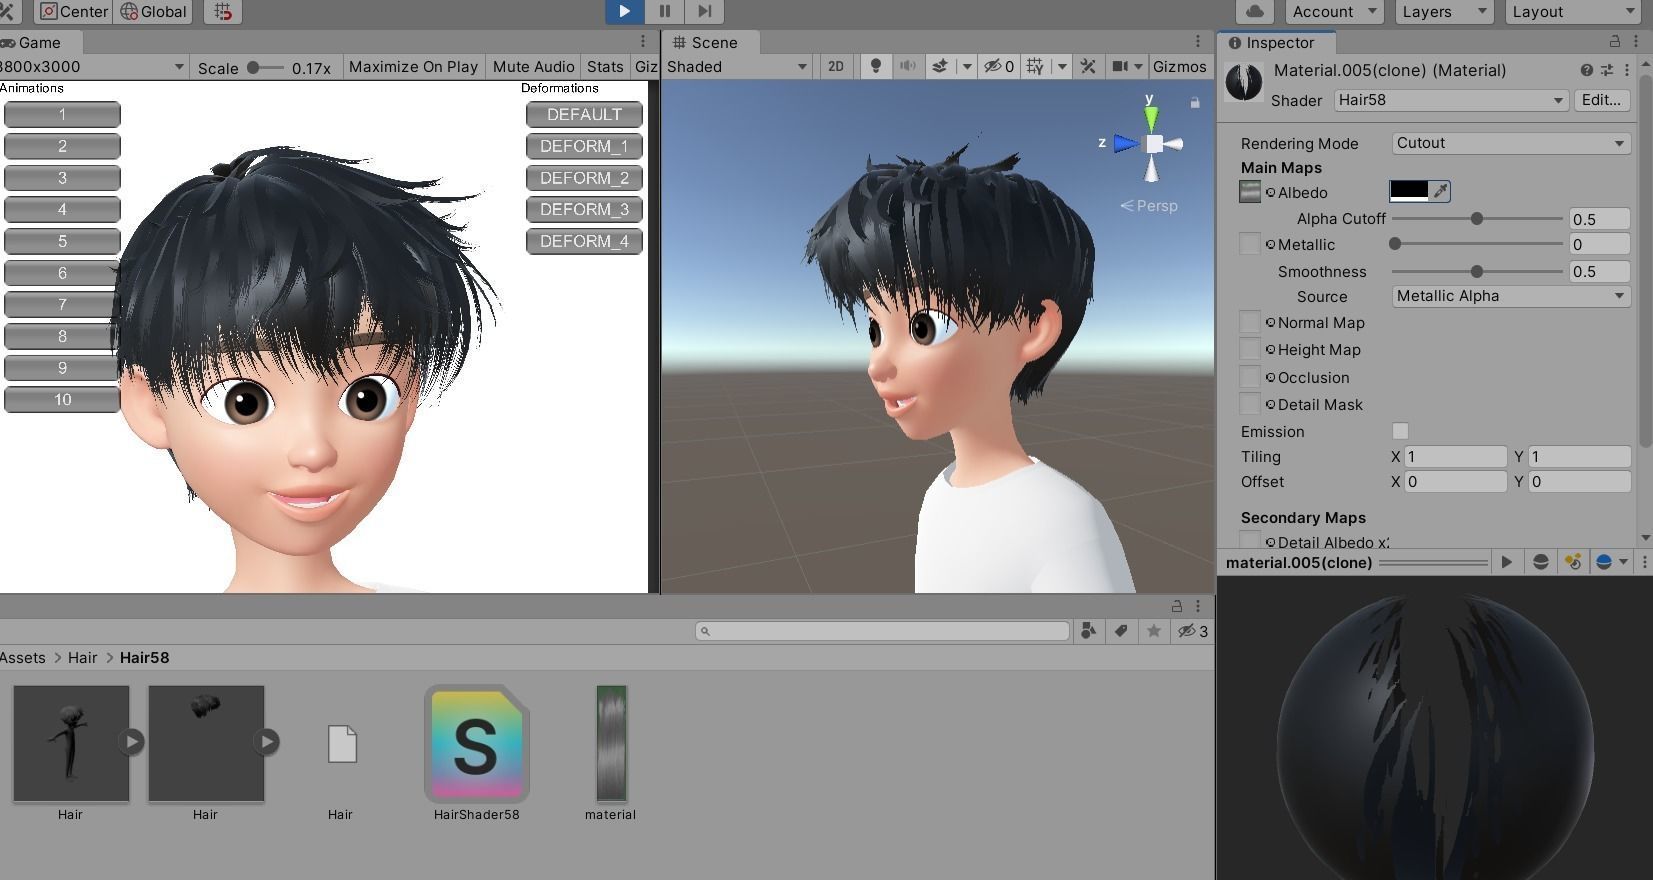Click the Project search field
The height and width of the screenshot is (880, 1653).
[883, 631]
